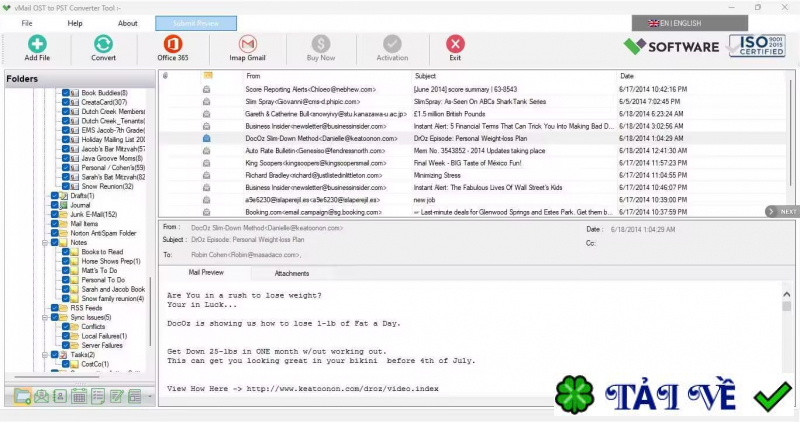
Task: Click the Journal folder icon
Action: (x=64, y=205)
